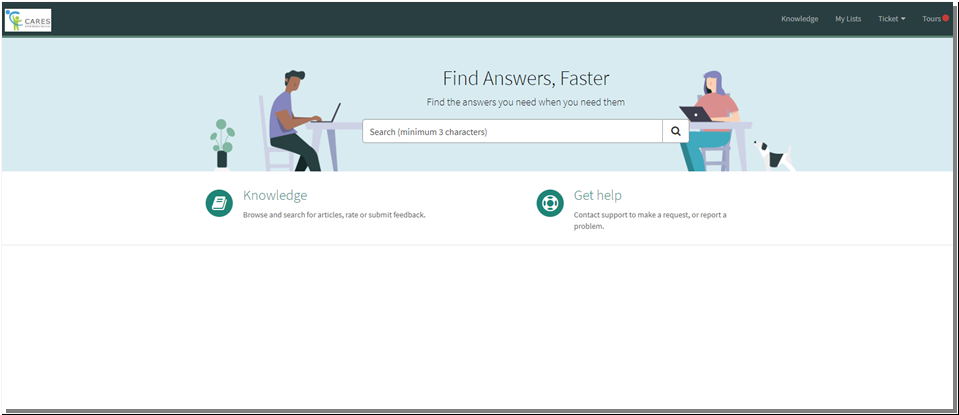Expand the Ticket dropdown menu
959x415 pixels.
[887, 19]
